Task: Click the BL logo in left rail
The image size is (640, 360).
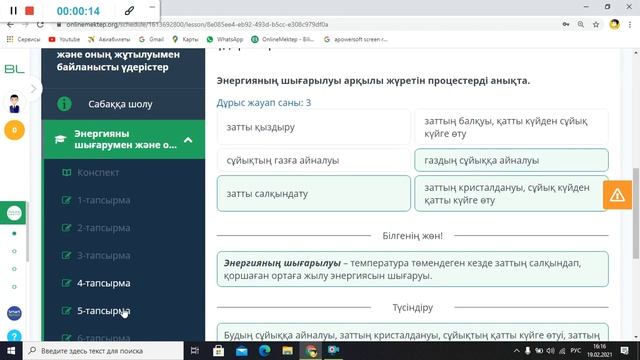Action: (14, 69)
